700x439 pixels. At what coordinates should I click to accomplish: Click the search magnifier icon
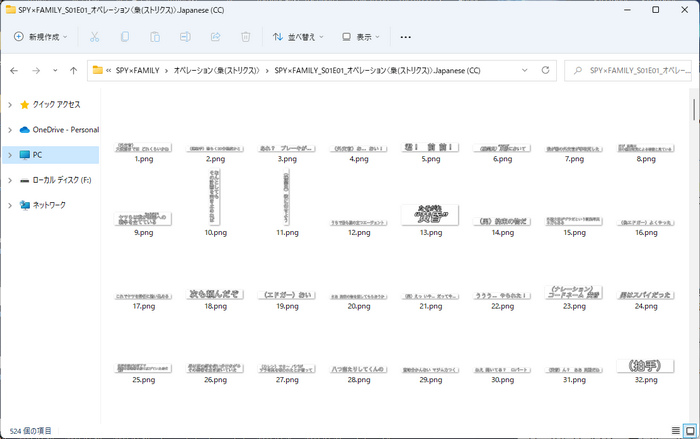click(x=578, y=71)
